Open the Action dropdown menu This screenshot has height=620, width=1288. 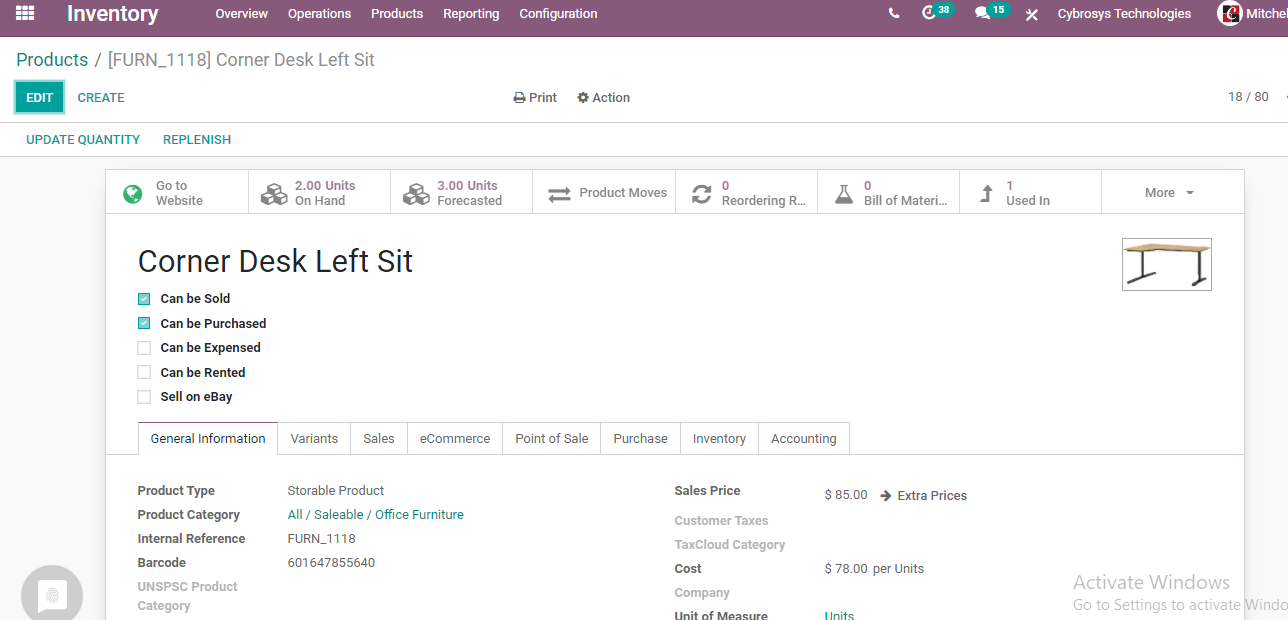tap(603, 98)
